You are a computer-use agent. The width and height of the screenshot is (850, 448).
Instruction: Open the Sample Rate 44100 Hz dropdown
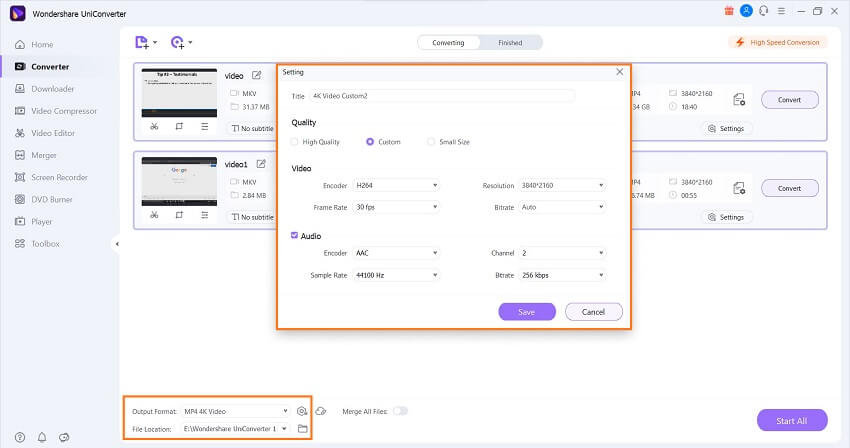tap(396, 276)
